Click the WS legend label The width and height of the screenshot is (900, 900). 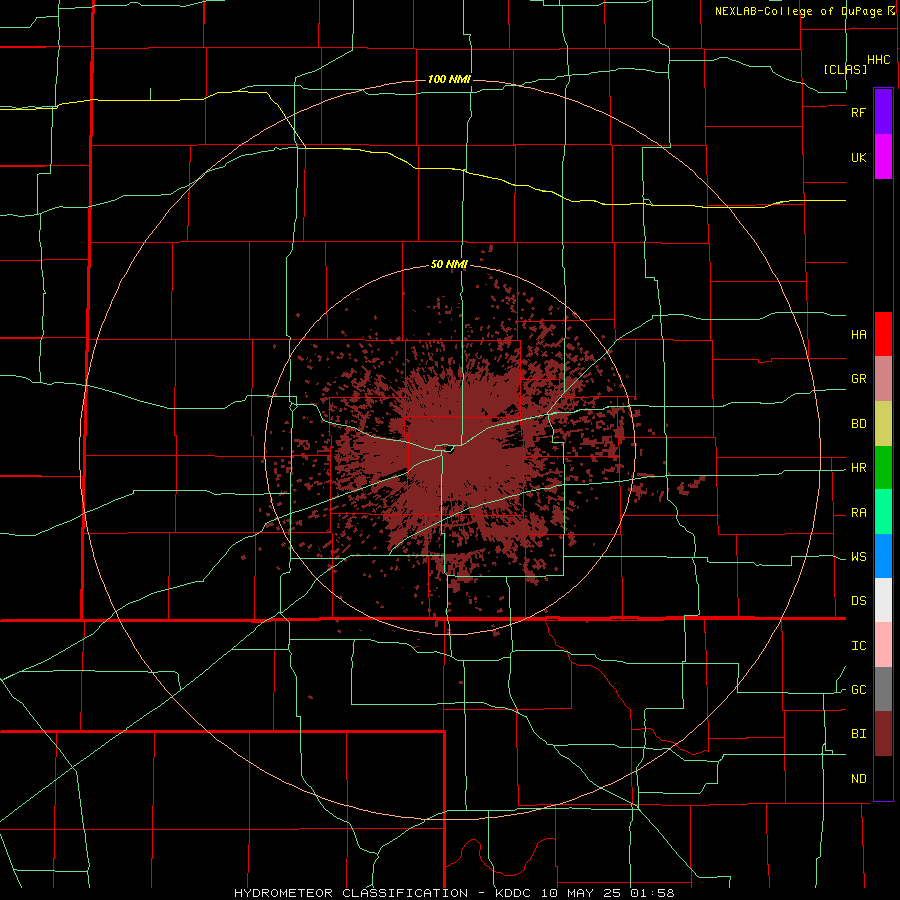[858, 557]
